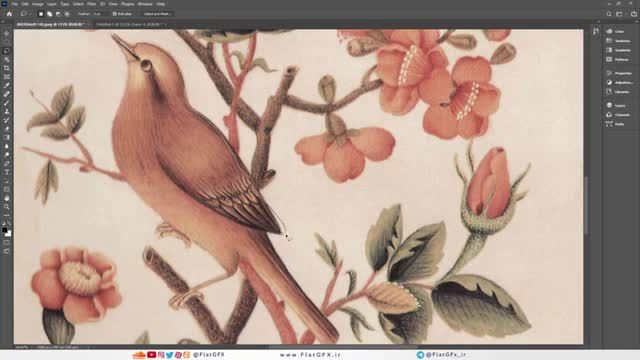Open the Adjustments panel
The height and width of the screenshot is (360, 640).
[620, 82]
